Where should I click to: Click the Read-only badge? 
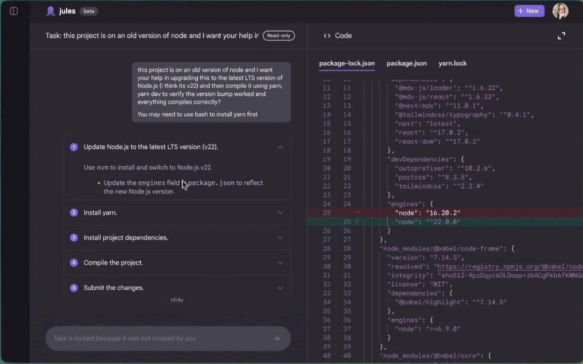[279, 36]
